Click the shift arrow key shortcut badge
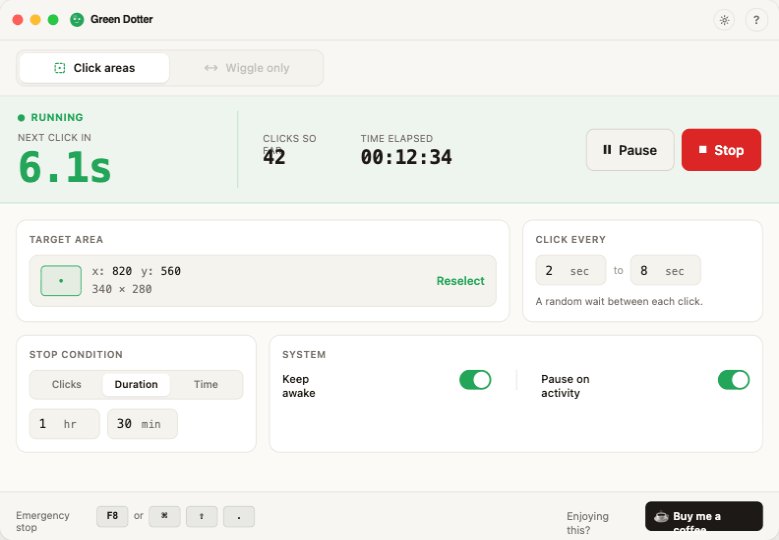The height and width of the screenshot is (540, 779). (202, 516)
